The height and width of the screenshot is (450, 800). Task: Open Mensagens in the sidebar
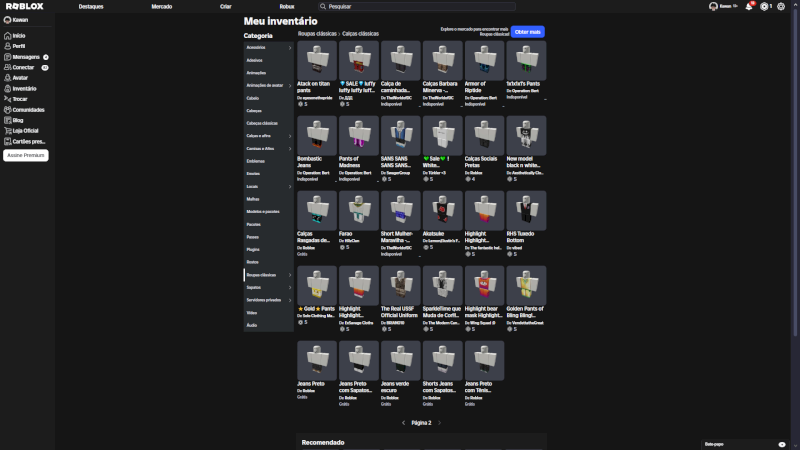pos(26,57)
